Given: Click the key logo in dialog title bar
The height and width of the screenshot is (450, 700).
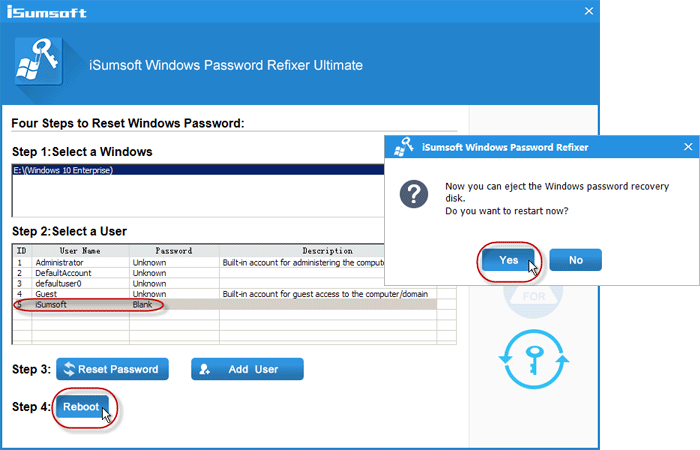Looking at the screenshot, I should (404, 147).
